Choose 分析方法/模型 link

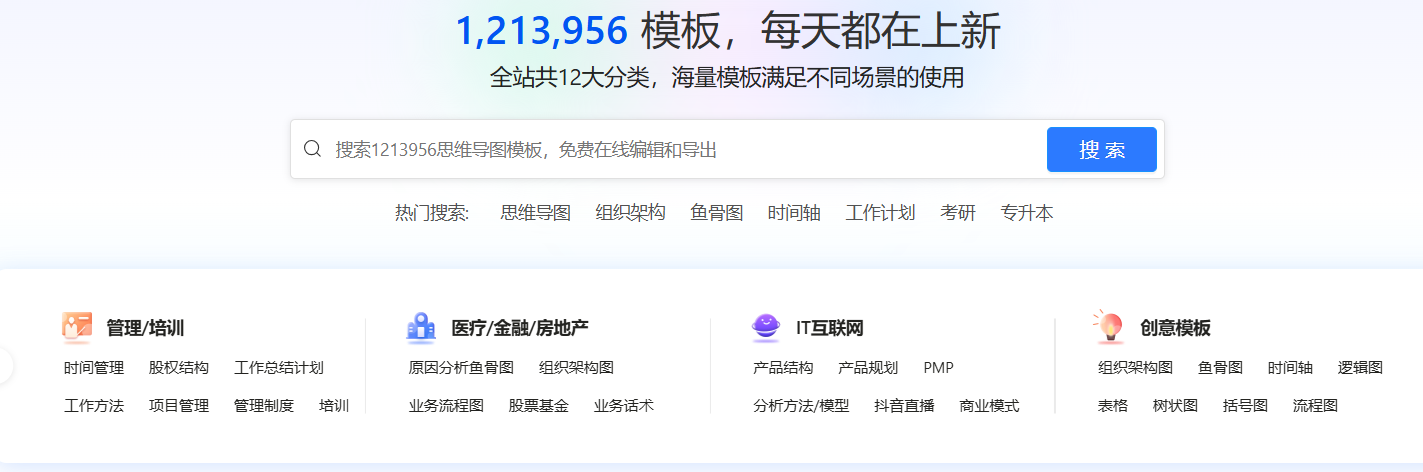(x=801, y=406)
